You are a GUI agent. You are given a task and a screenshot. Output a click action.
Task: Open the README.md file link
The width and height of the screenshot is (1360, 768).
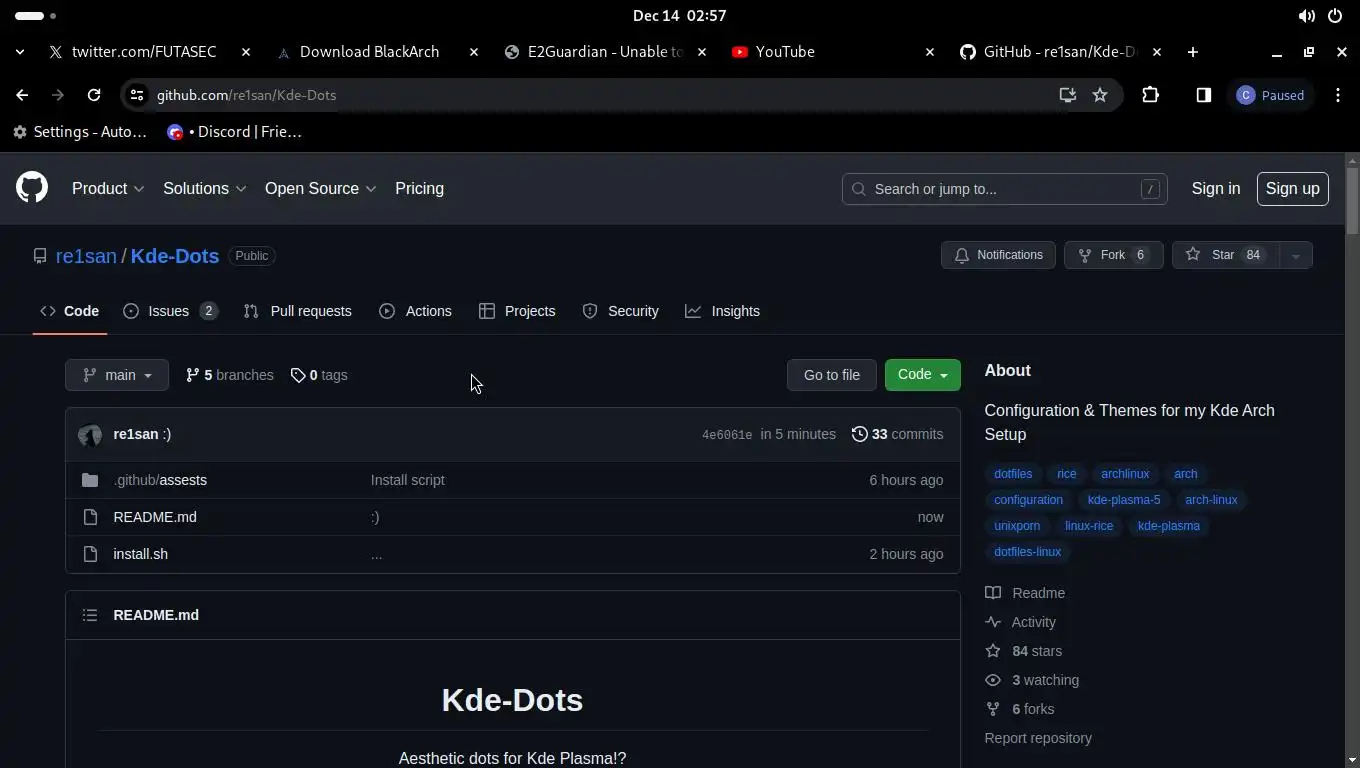[155, 517]
